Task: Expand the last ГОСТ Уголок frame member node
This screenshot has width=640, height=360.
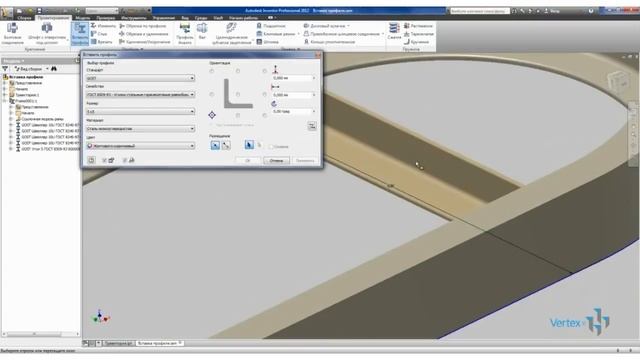Action: (11, 149)
